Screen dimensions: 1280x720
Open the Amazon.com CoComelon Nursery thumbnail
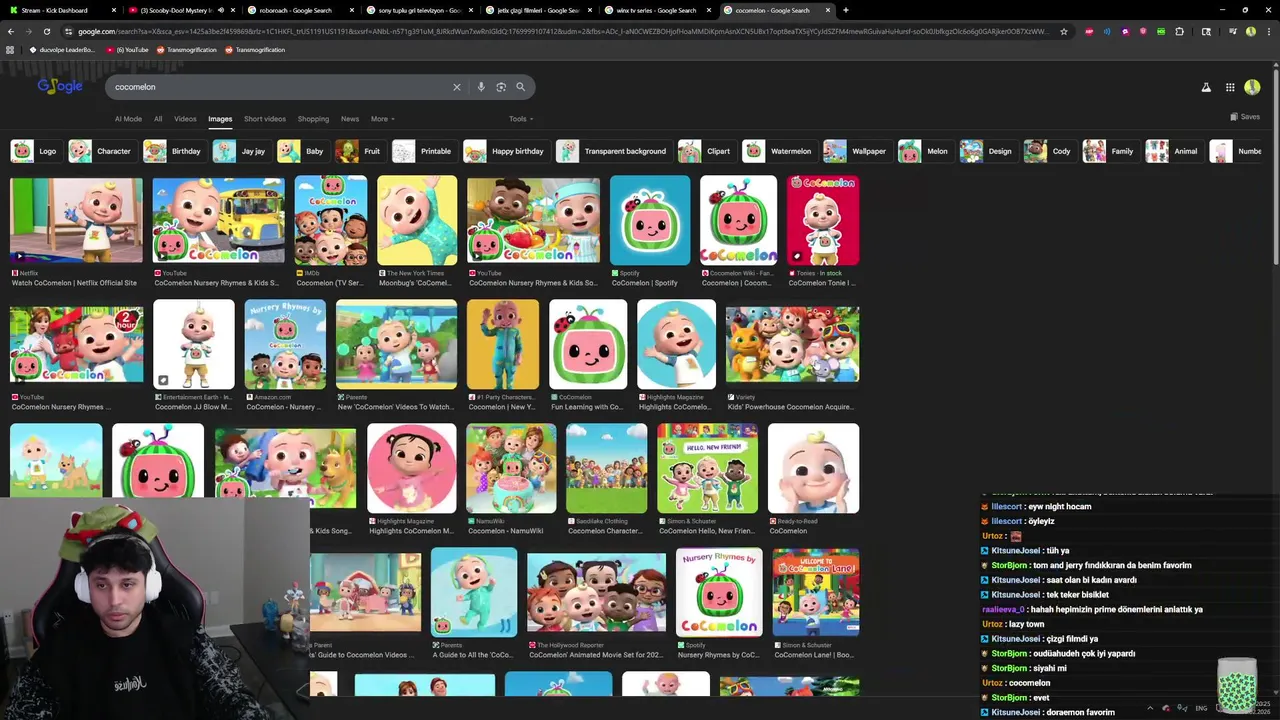[x=285, y=344]
